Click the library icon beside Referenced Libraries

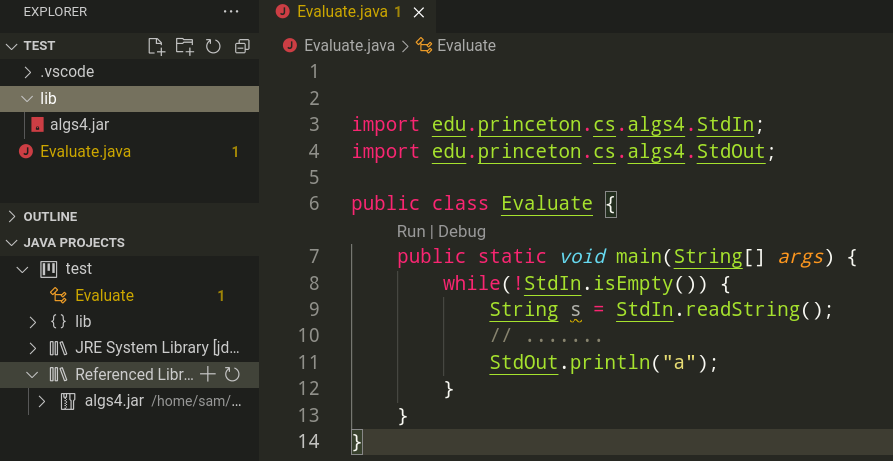point(58,374)
